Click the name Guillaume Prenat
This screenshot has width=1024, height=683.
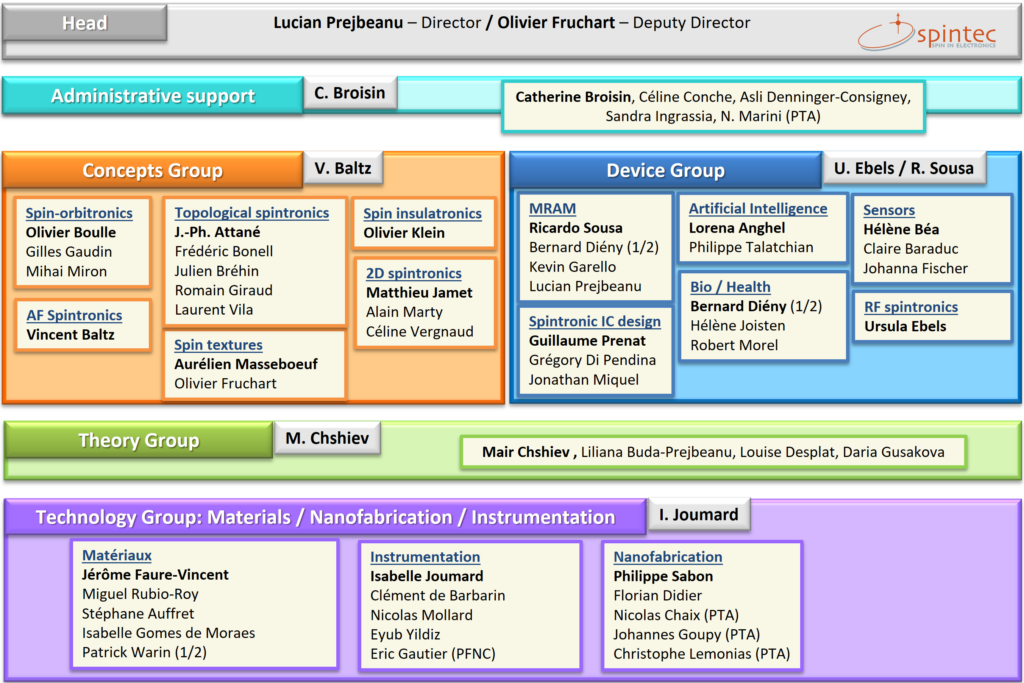[587, 341]
